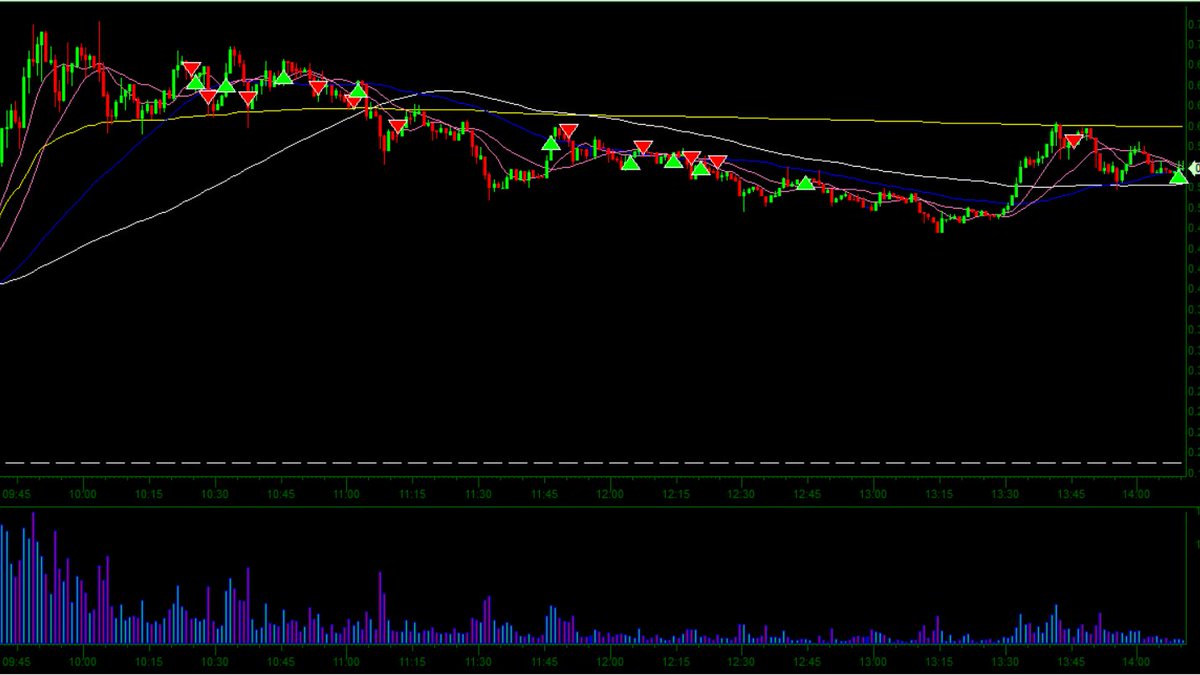
Task: Click the red sell triangle near 11:11
Action: [x=398, y=126]
